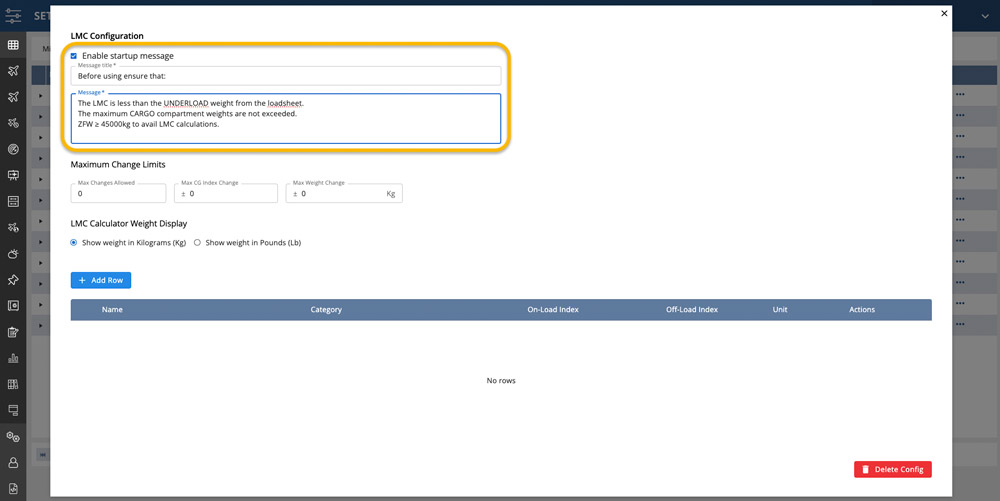Screen dimensions: 1000x501
Task: Click the Max Changes Allowed field
Action: pyautogui.click(x=120, y=194)
